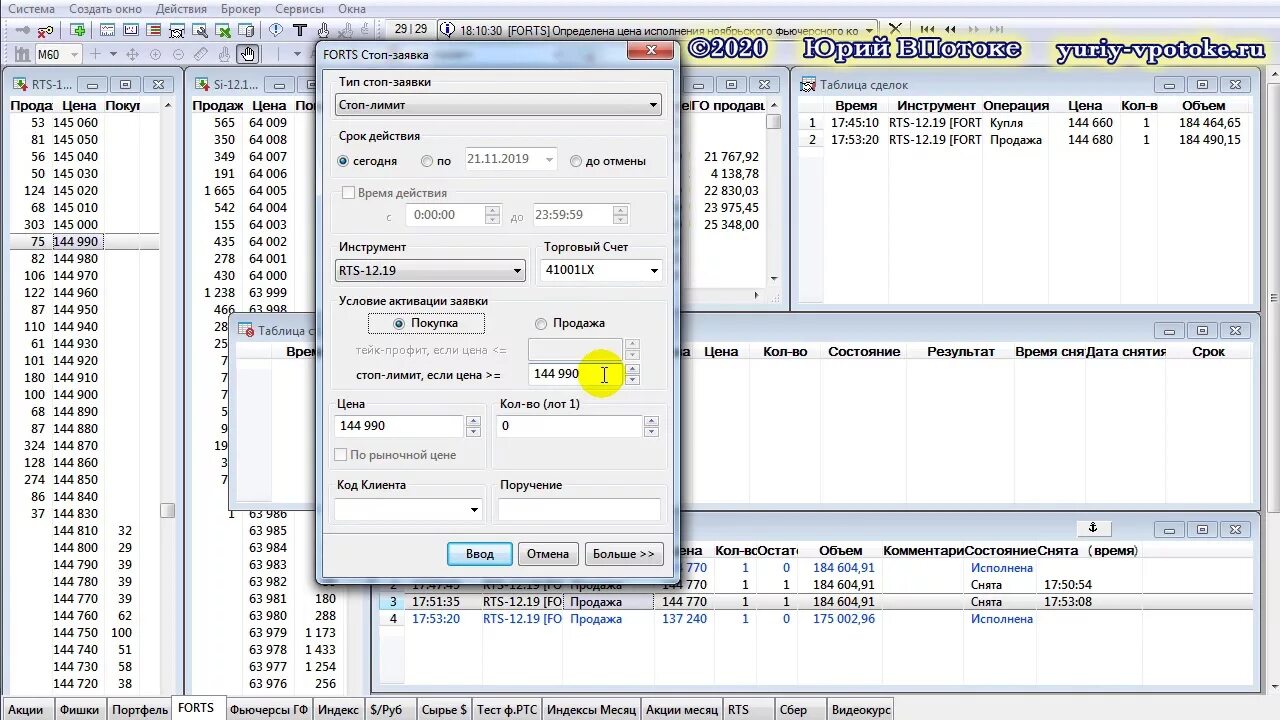Screen dimensions: 1280x720
Task: Click the Таблица сделок window title icon
Action: (808, 85)
